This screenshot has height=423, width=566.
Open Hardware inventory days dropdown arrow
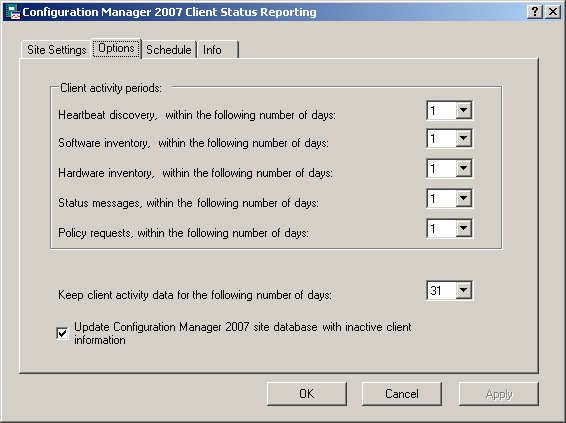(463, 168)
